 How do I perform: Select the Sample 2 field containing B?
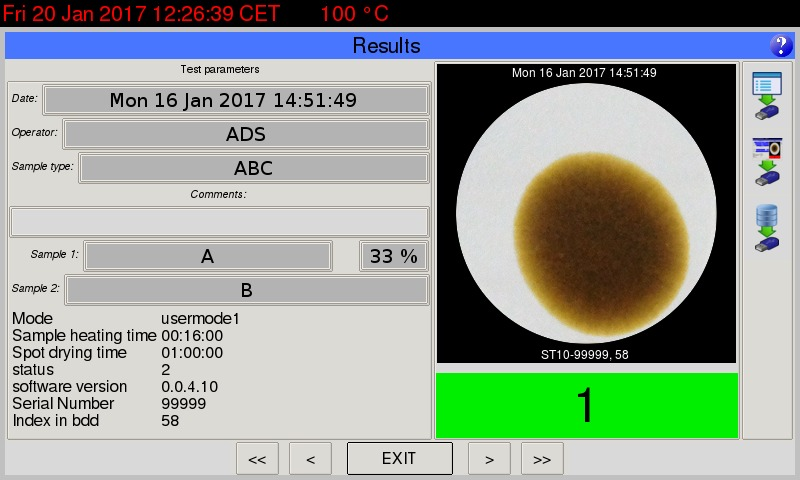point(246,291)
